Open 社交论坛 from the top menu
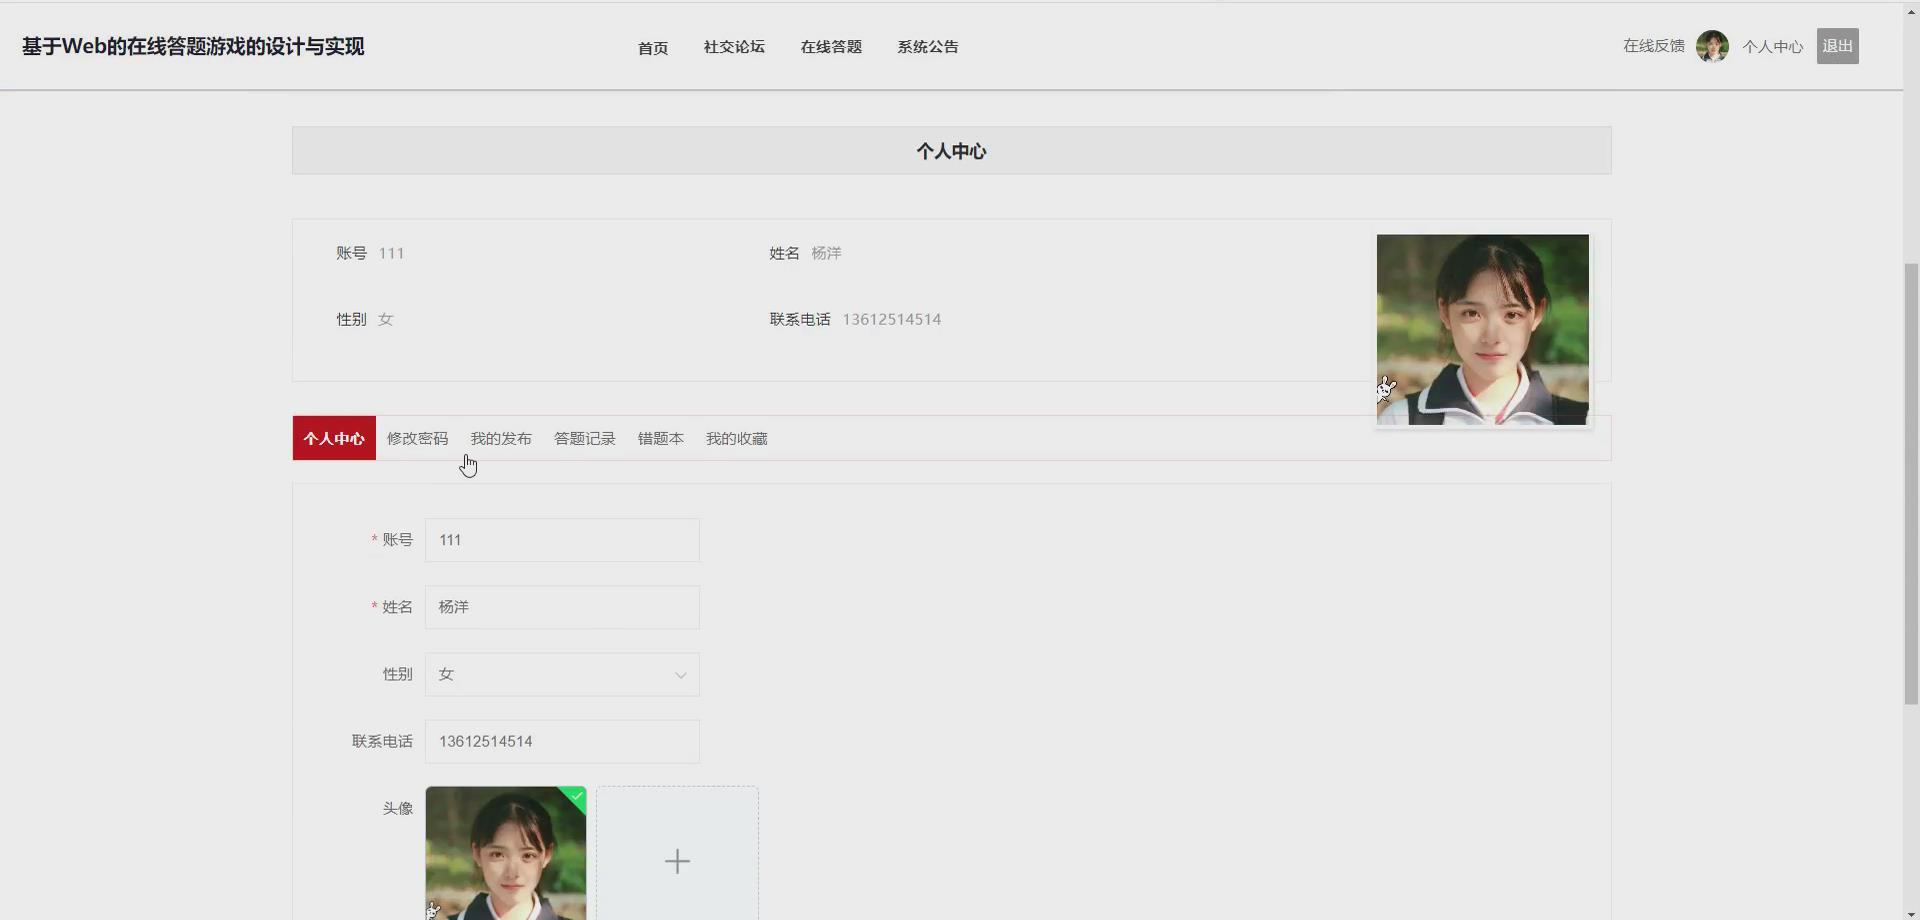The width and height of the screenshot is (1920, 920). click(734, 46)
